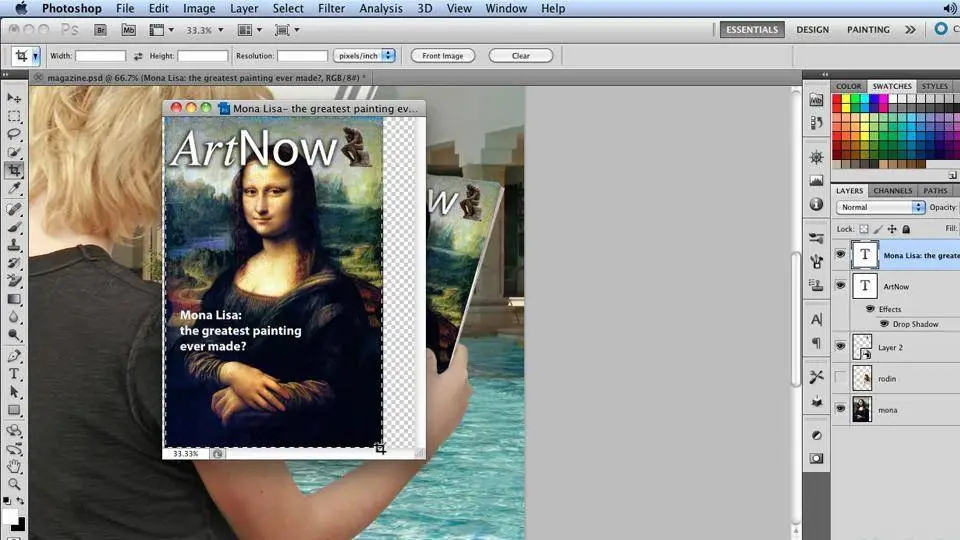
Task: Select the Eraser tool
Action: pos(13,281)
